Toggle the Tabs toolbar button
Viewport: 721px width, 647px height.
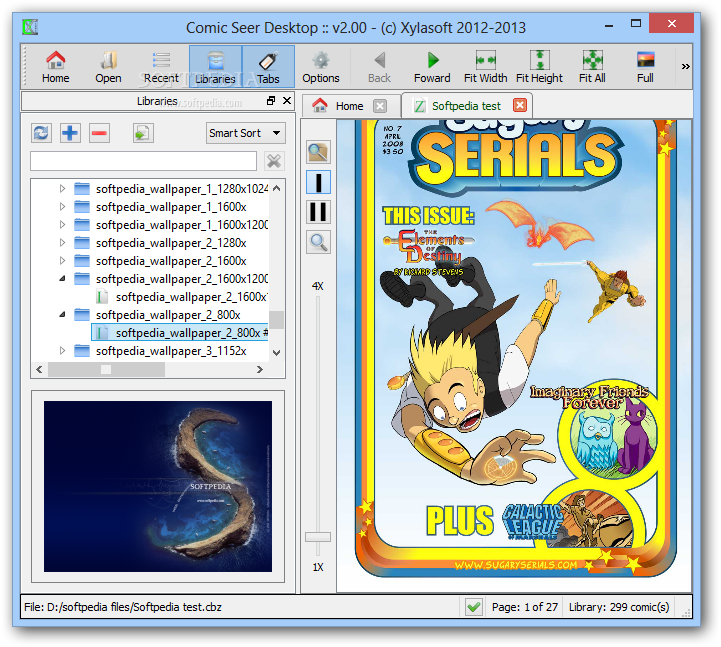(x=268, y=67)
